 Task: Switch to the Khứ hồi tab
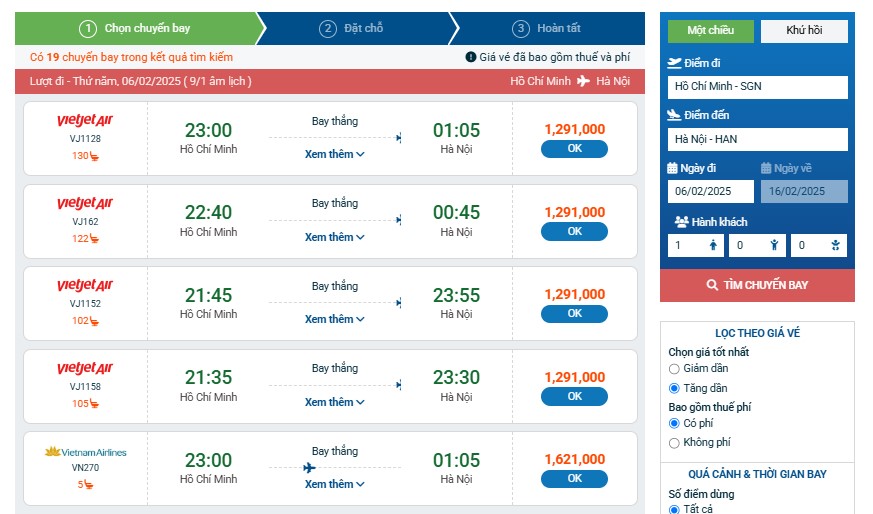coord(804,31)
